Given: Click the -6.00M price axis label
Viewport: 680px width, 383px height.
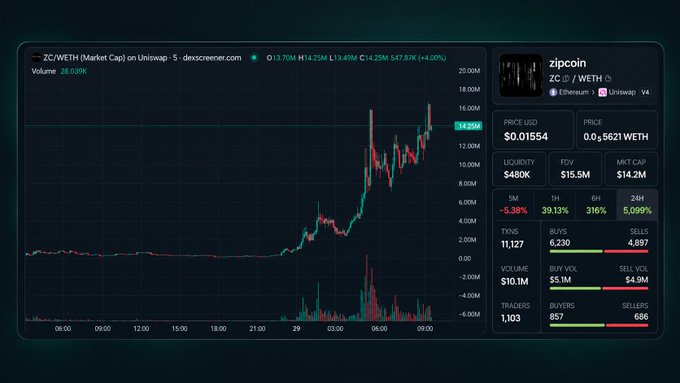Looking at the screenshot, I should pos(469,314).
